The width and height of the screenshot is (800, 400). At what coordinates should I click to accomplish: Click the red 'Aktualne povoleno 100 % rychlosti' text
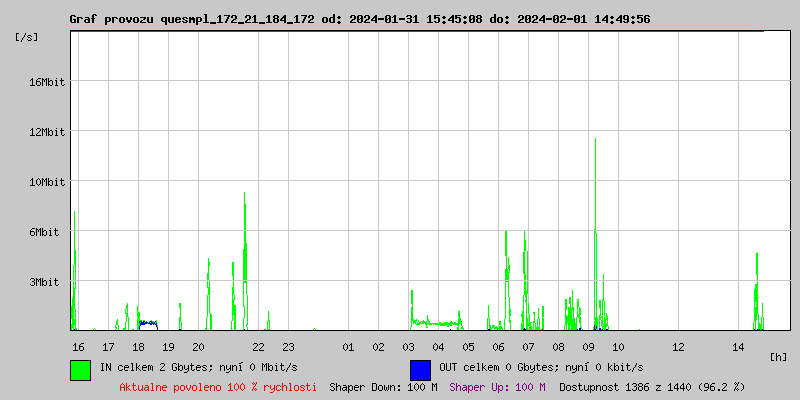tap(218, 387)
